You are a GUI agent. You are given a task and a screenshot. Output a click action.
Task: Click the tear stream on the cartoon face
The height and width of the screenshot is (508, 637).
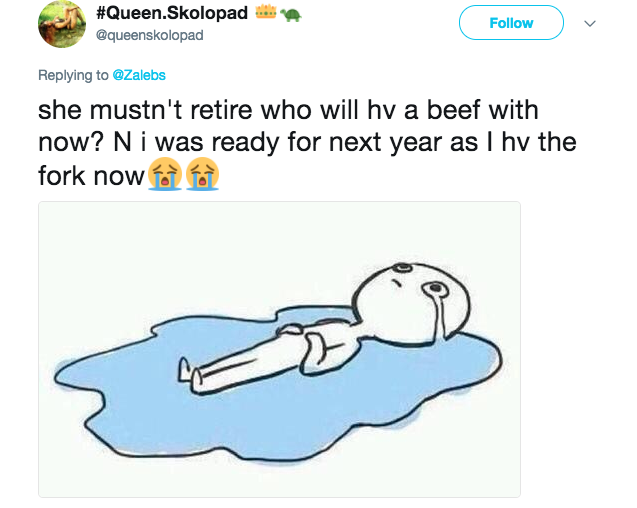[439, 315]
